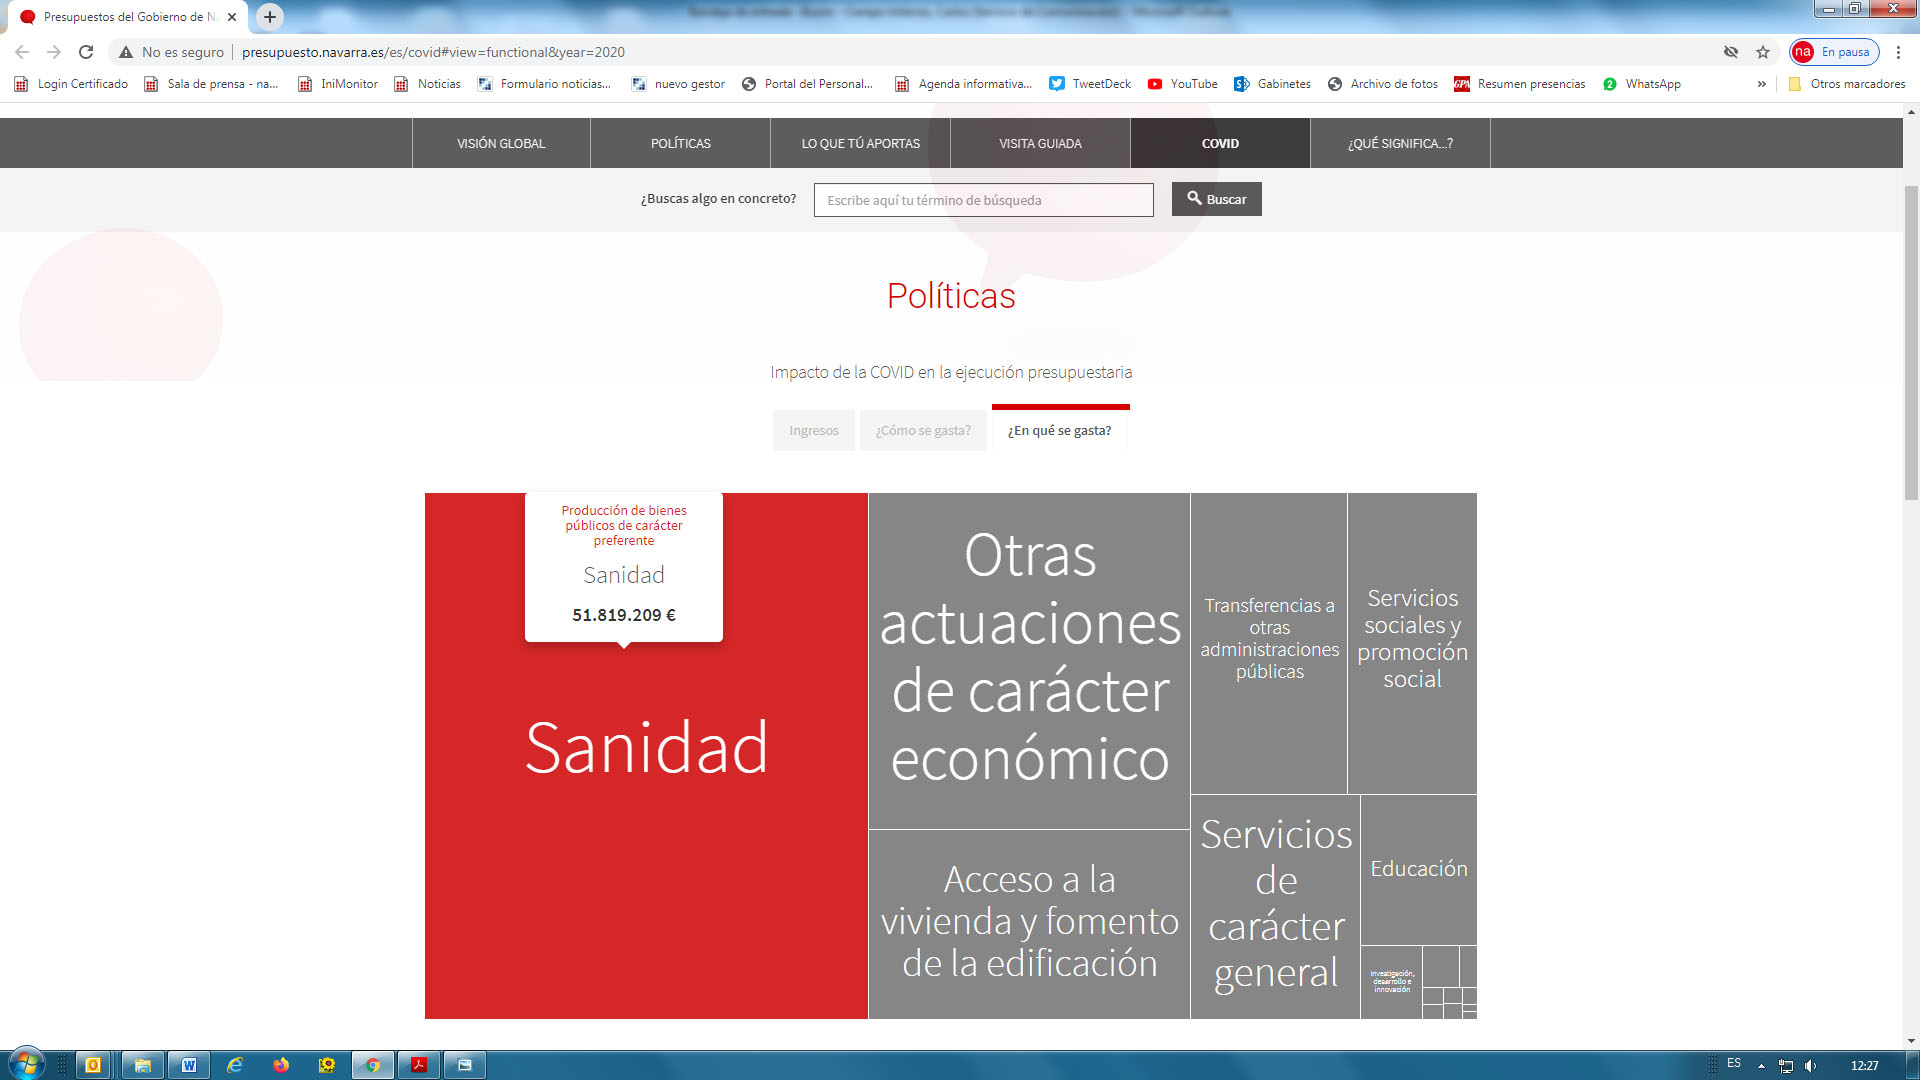Reload the page with the refresh icon
This screenshot has width=1920, height=1080.
pyautogui.click(x=86, y=52)
